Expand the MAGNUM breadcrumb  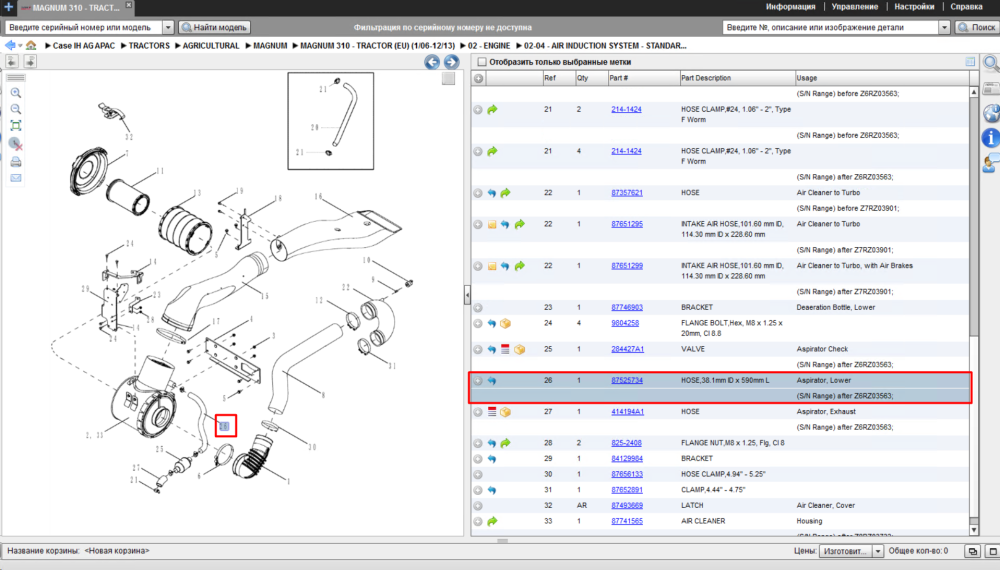[248, 46]
